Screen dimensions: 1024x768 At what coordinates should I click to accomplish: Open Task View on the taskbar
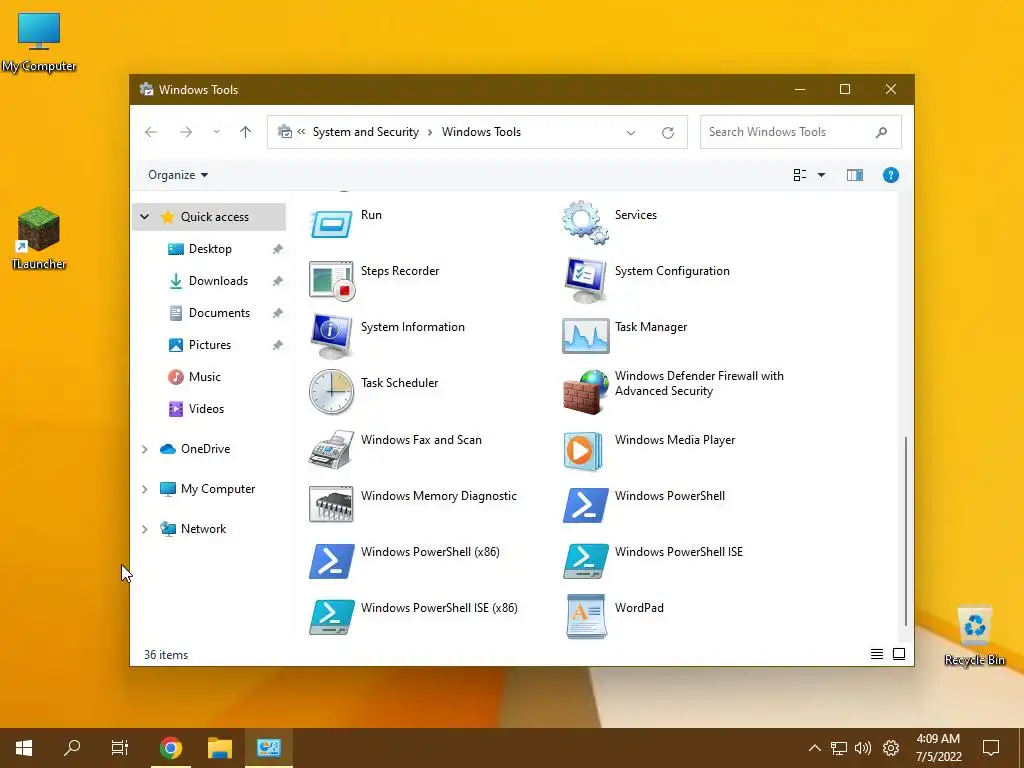120,748
